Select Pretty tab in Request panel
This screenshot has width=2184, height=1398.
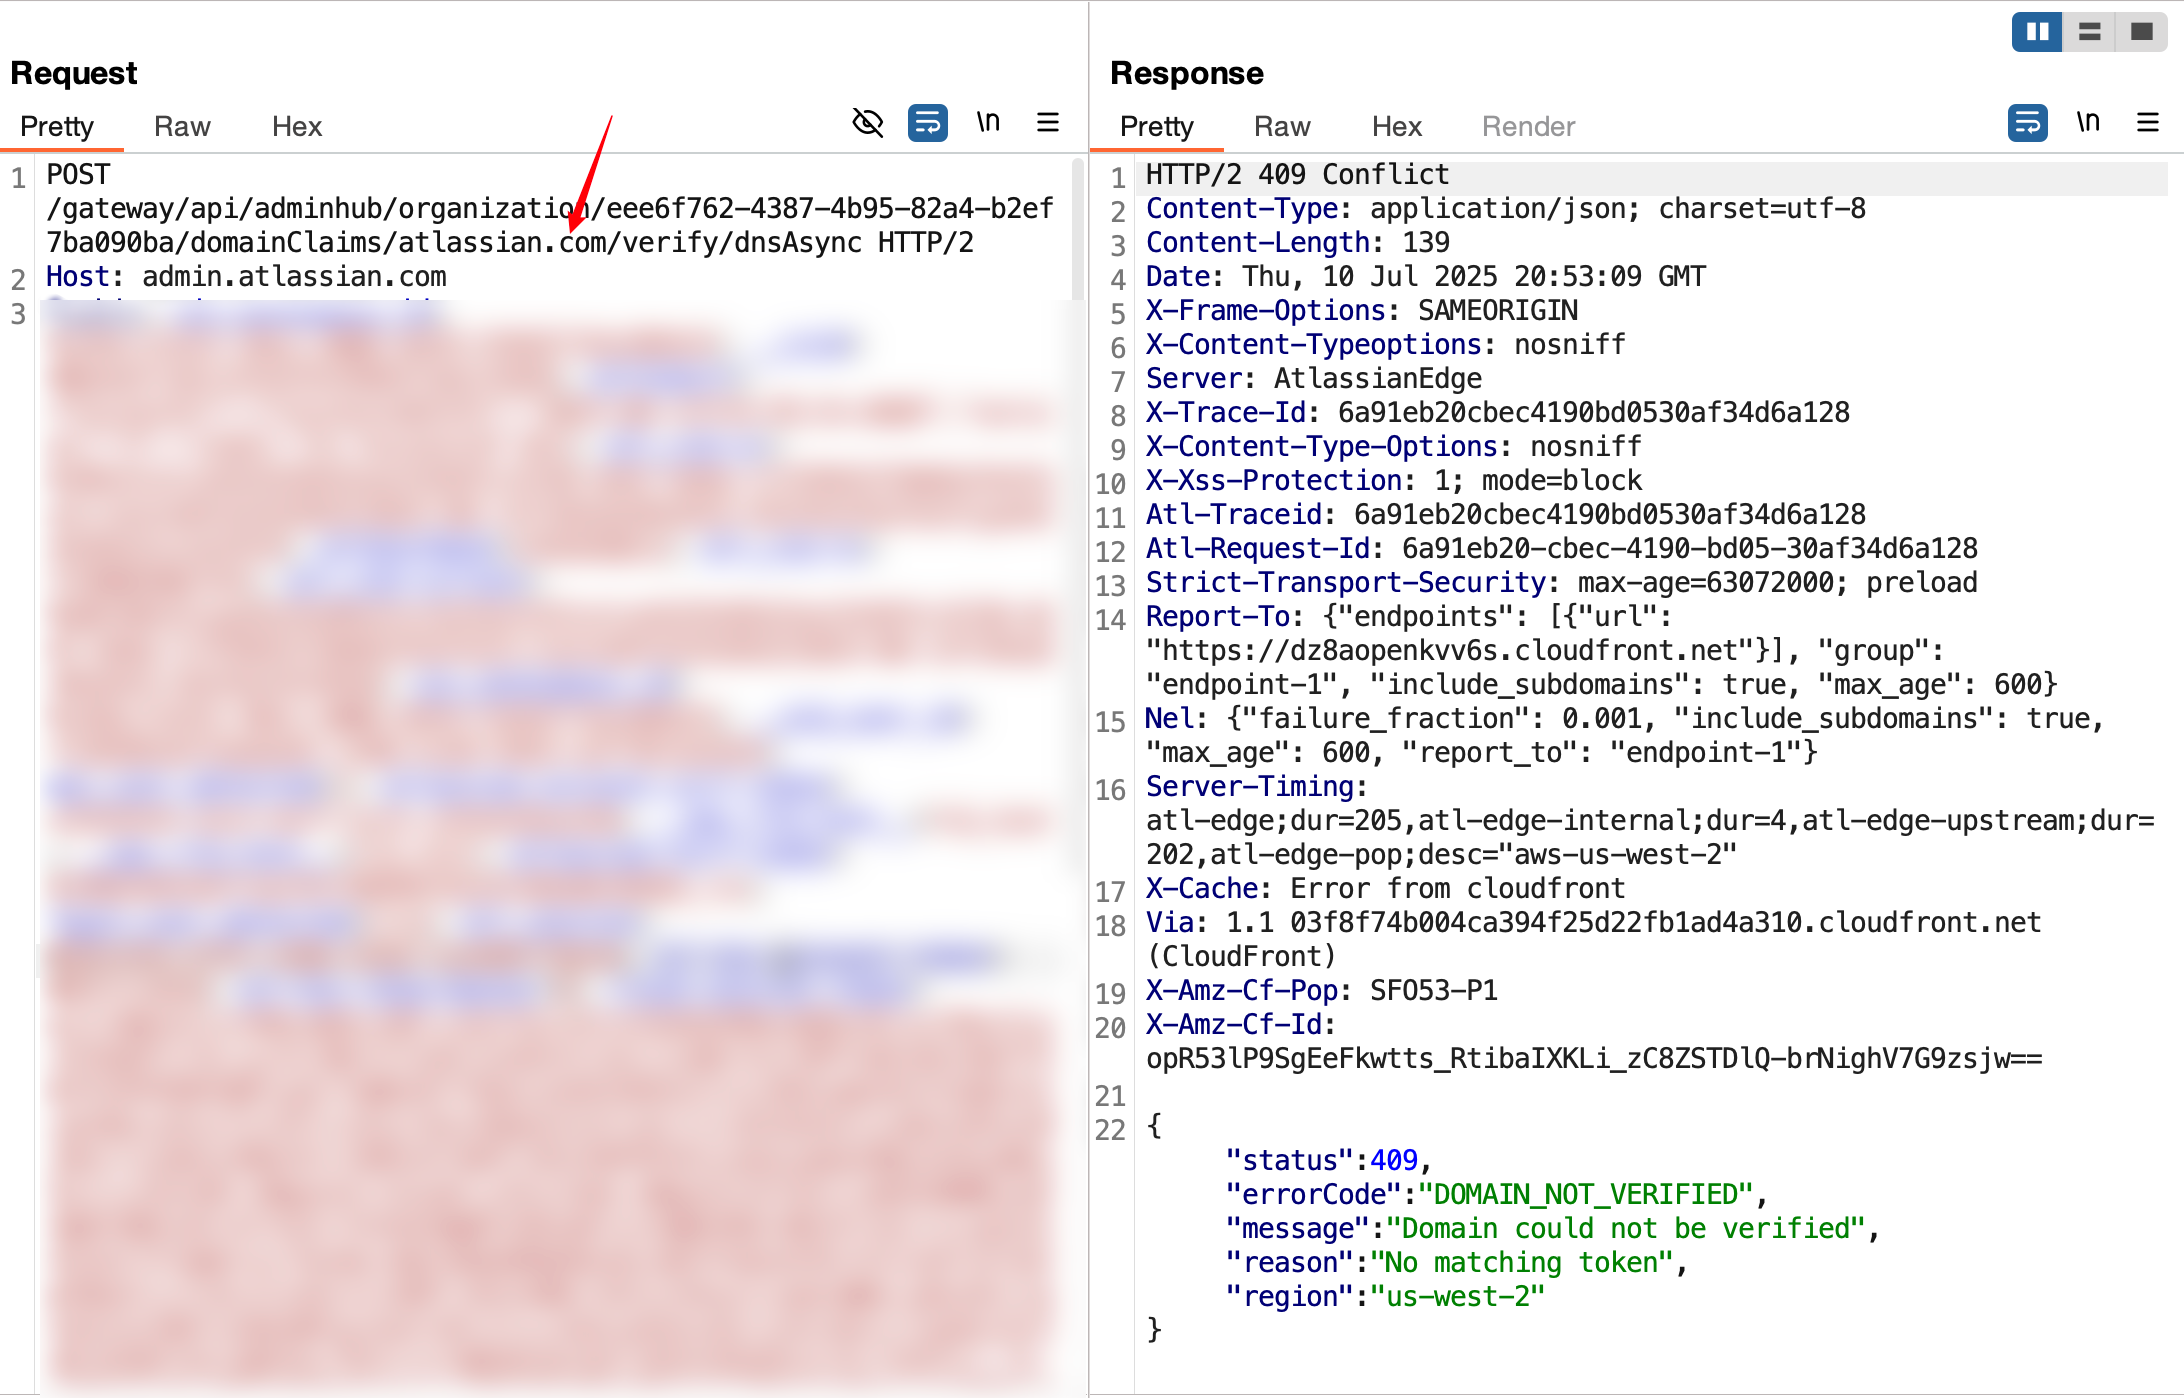tap(57, 127)
